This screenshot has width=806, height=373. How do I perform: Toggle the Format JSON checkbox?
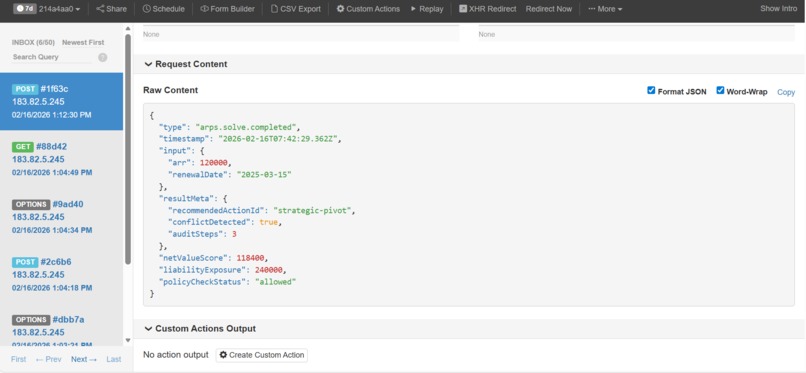(x=651, y=90)
